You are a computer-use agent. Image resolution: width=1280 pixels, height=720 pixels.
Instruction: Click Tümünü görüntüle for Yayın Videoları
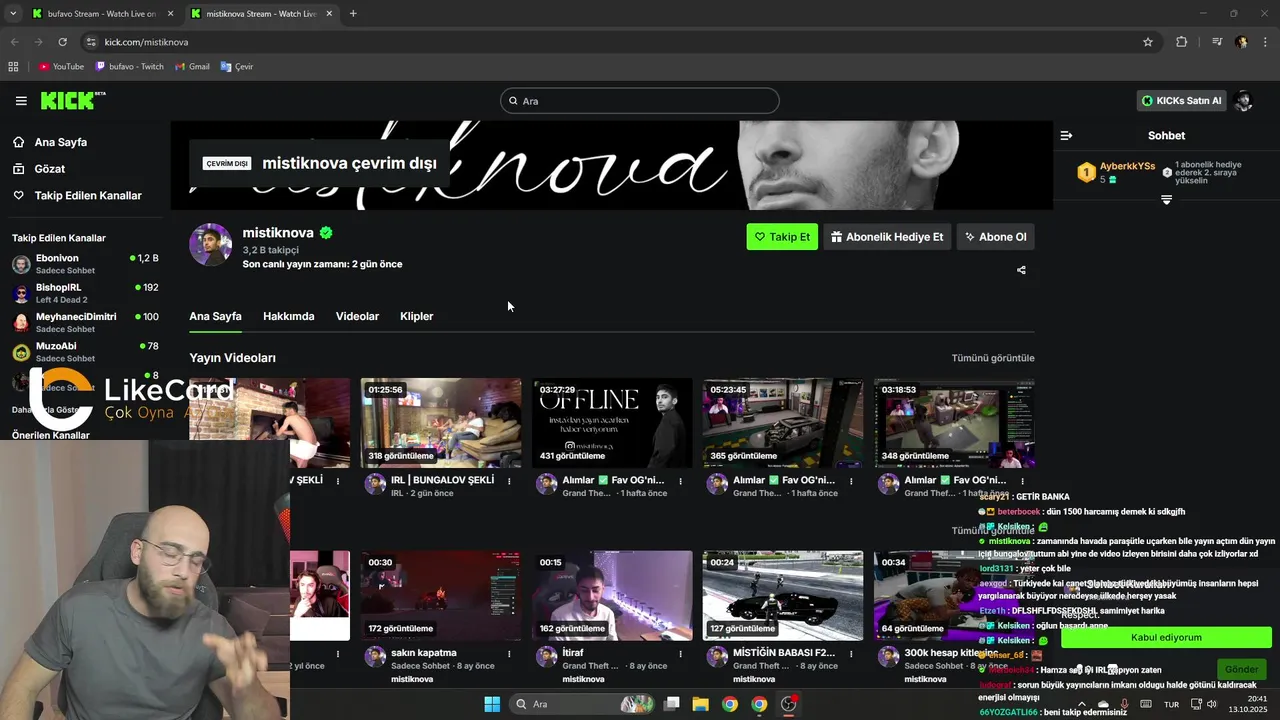993,358
